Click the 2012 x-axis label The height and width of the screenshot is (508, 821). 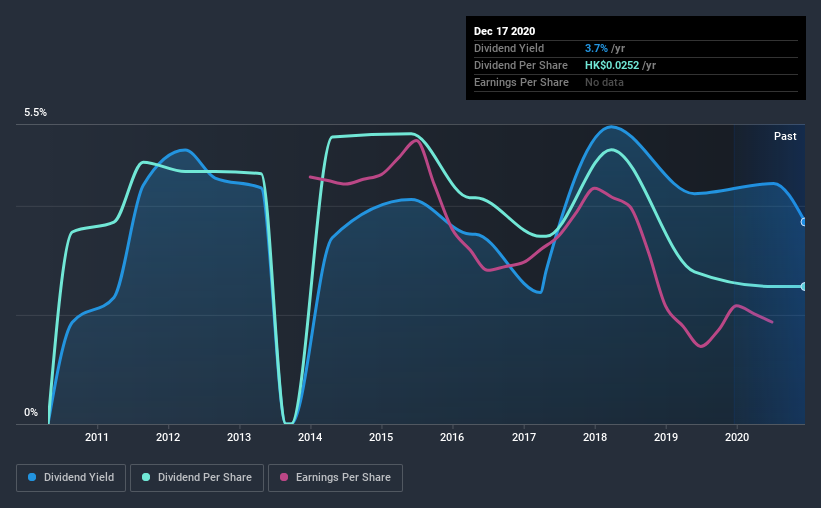tap(168, 437)
